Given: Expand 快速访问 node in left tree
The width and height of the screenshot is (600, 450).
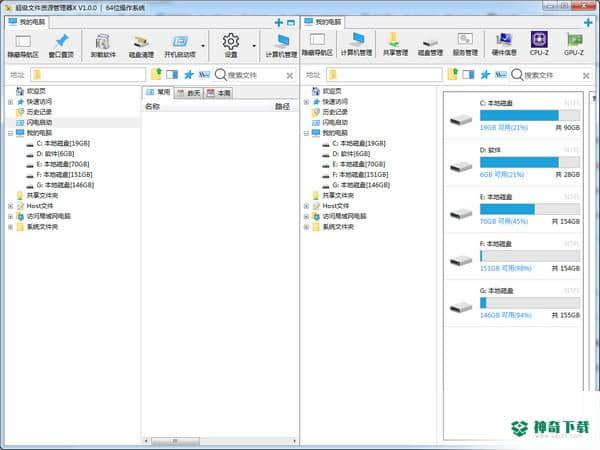Looking at the screenshot, I should point(10,102).
